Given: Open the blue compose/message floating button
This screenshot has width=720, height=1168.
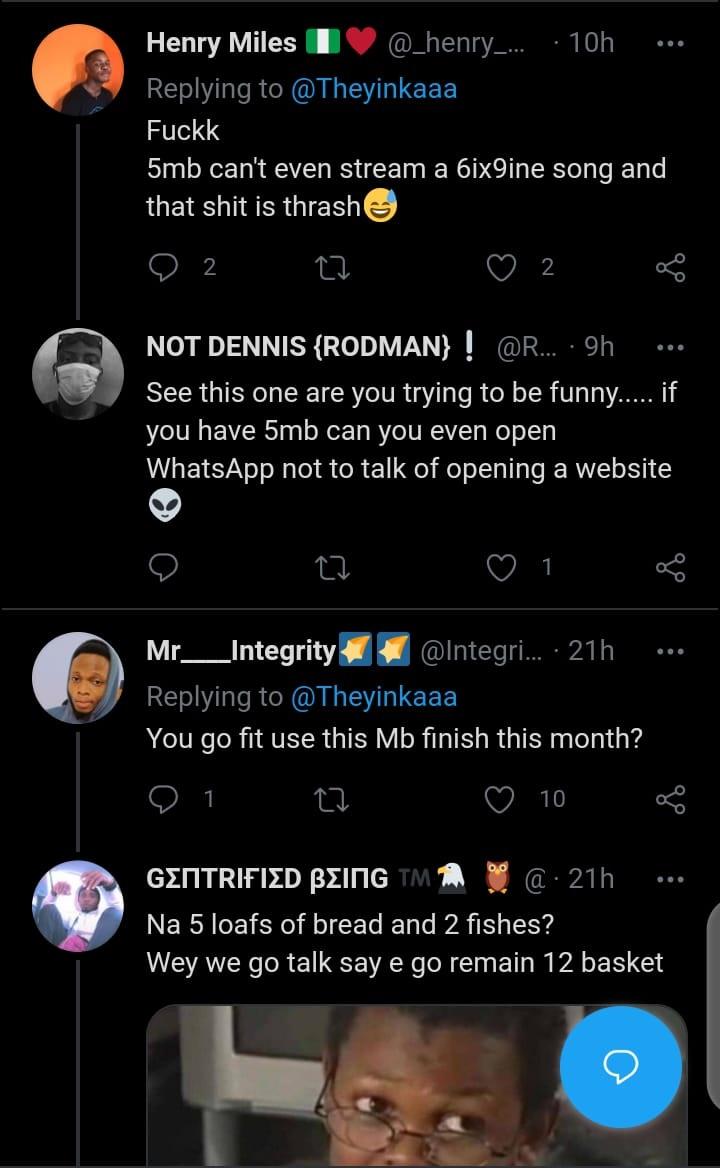Looking at the screenshot, I should (621, 1067).
